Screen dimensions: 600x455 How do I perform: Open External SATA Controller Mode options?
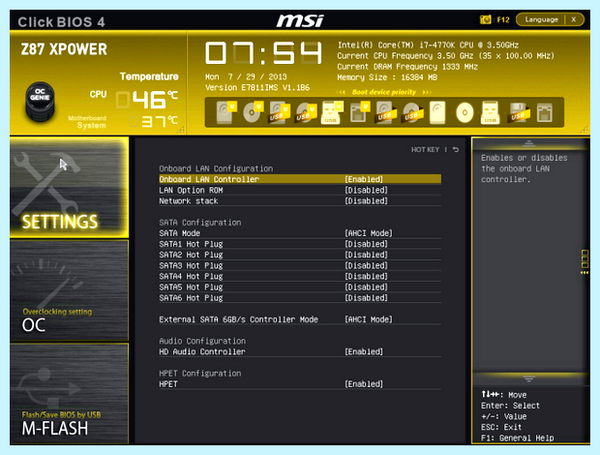368,320
